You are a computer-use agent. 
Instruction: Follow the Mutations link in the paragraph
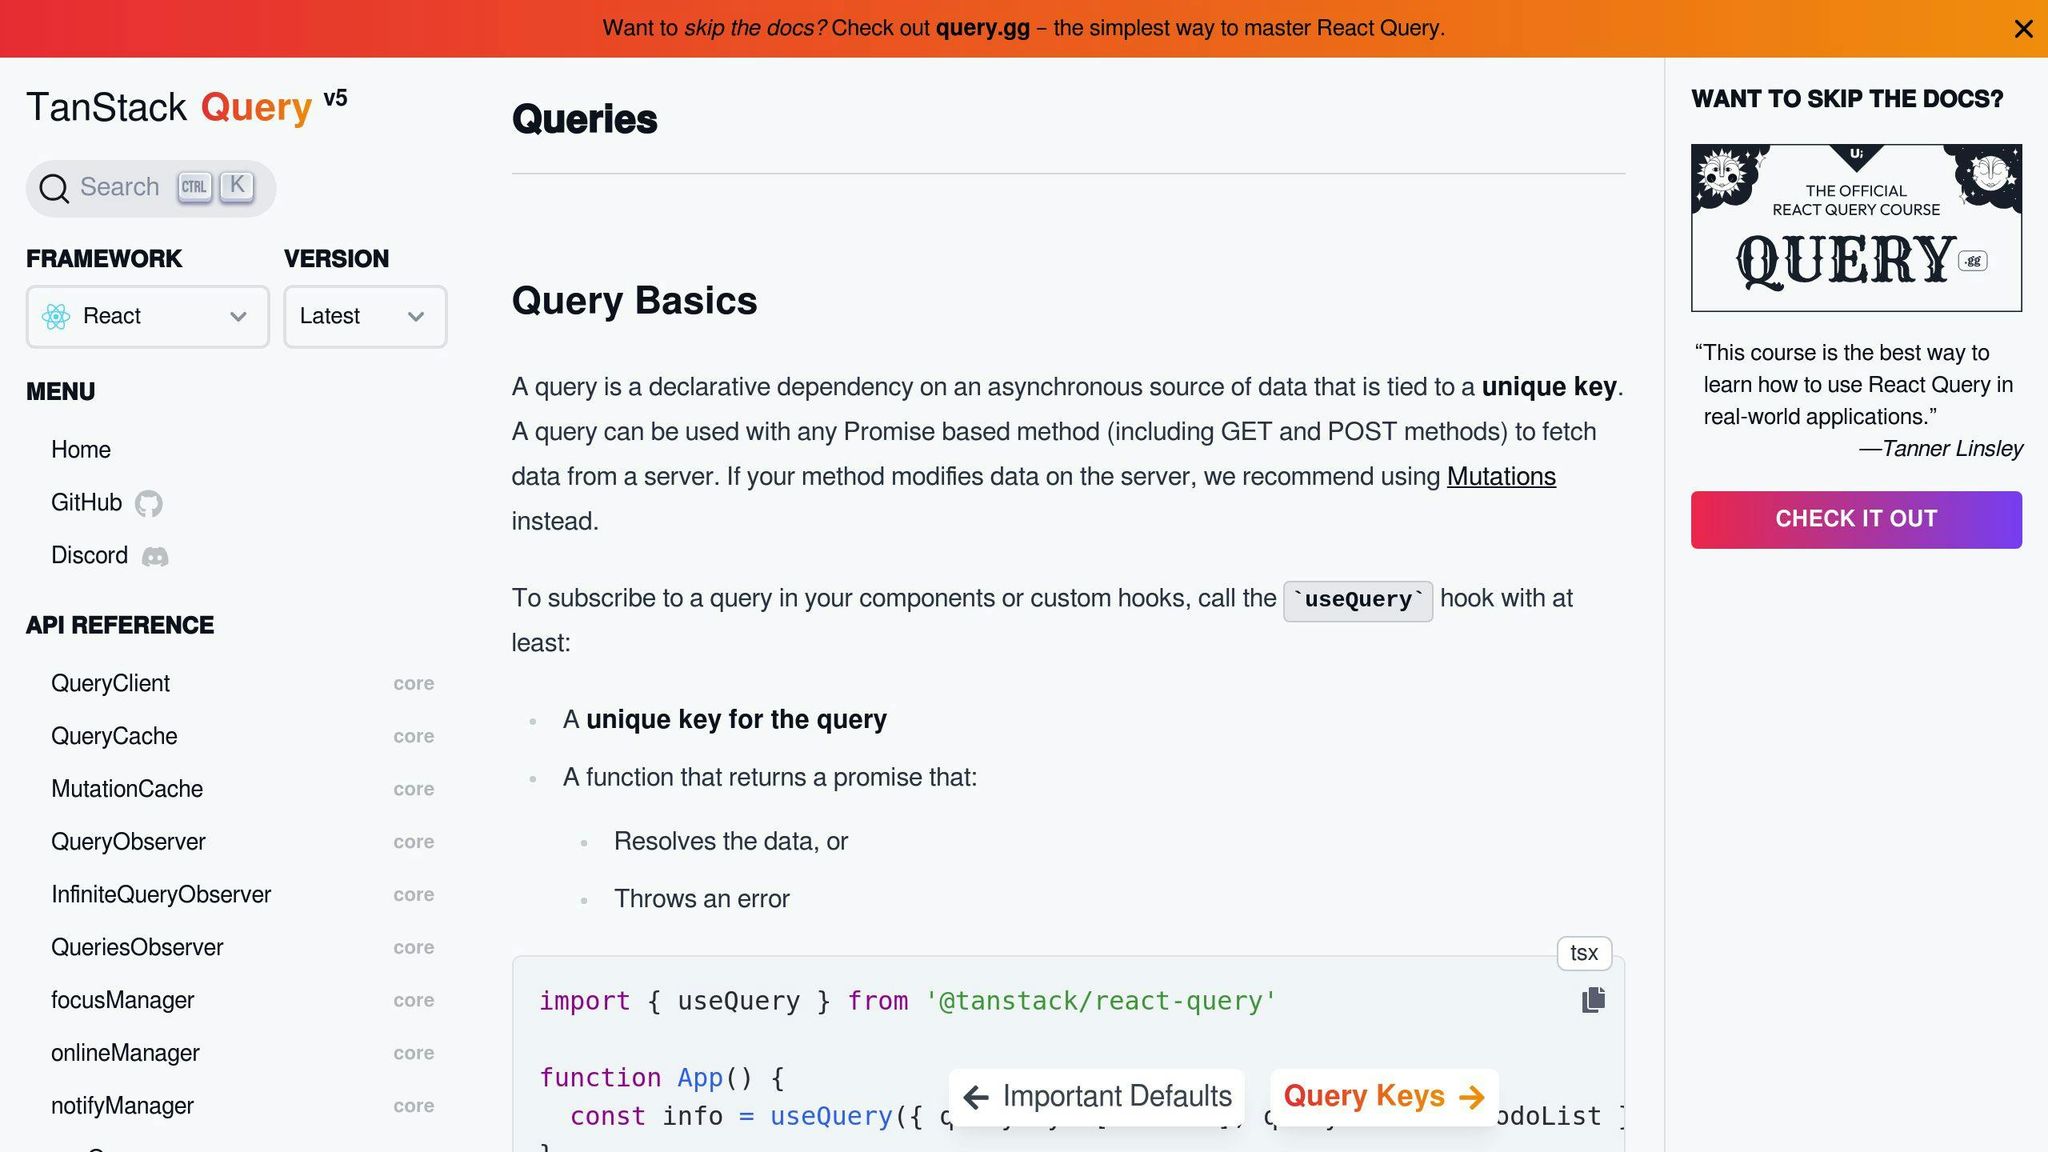point(1500,477)
